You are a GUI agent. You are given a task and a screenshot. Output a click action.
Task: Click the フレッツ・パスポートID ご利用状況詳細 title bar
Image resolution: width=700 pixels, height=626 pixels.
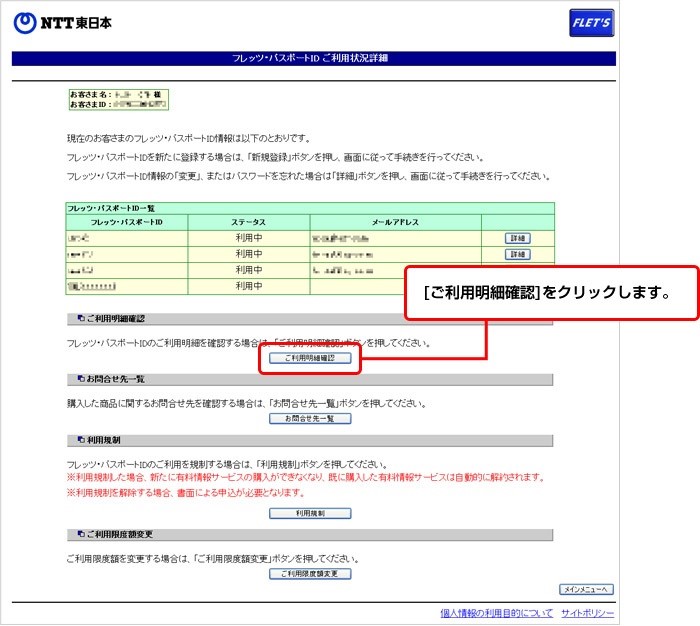[x=314, y=59]
